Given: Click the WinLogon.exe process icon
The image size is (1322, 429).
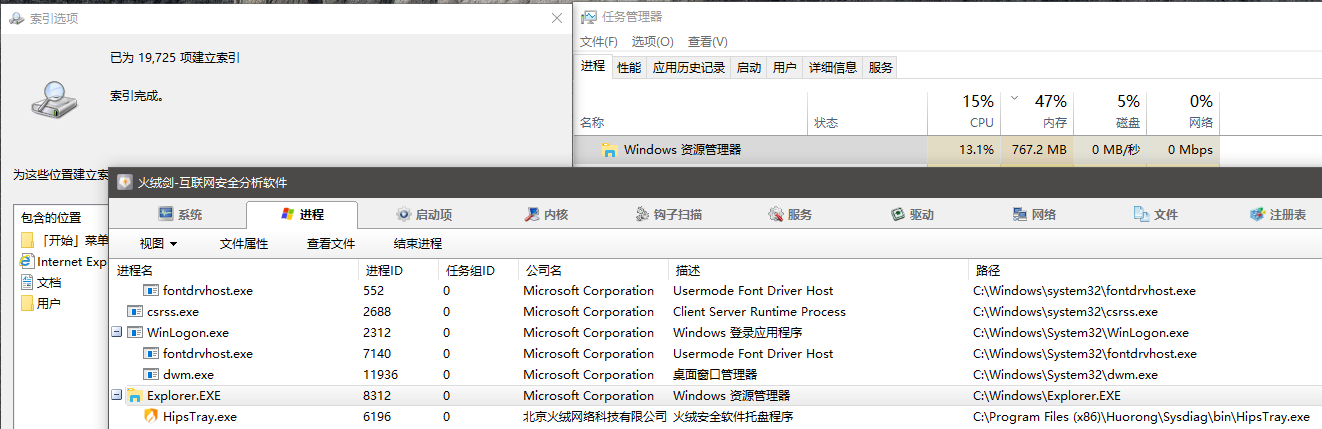Looking at the screenshot, I should point(135,333).
